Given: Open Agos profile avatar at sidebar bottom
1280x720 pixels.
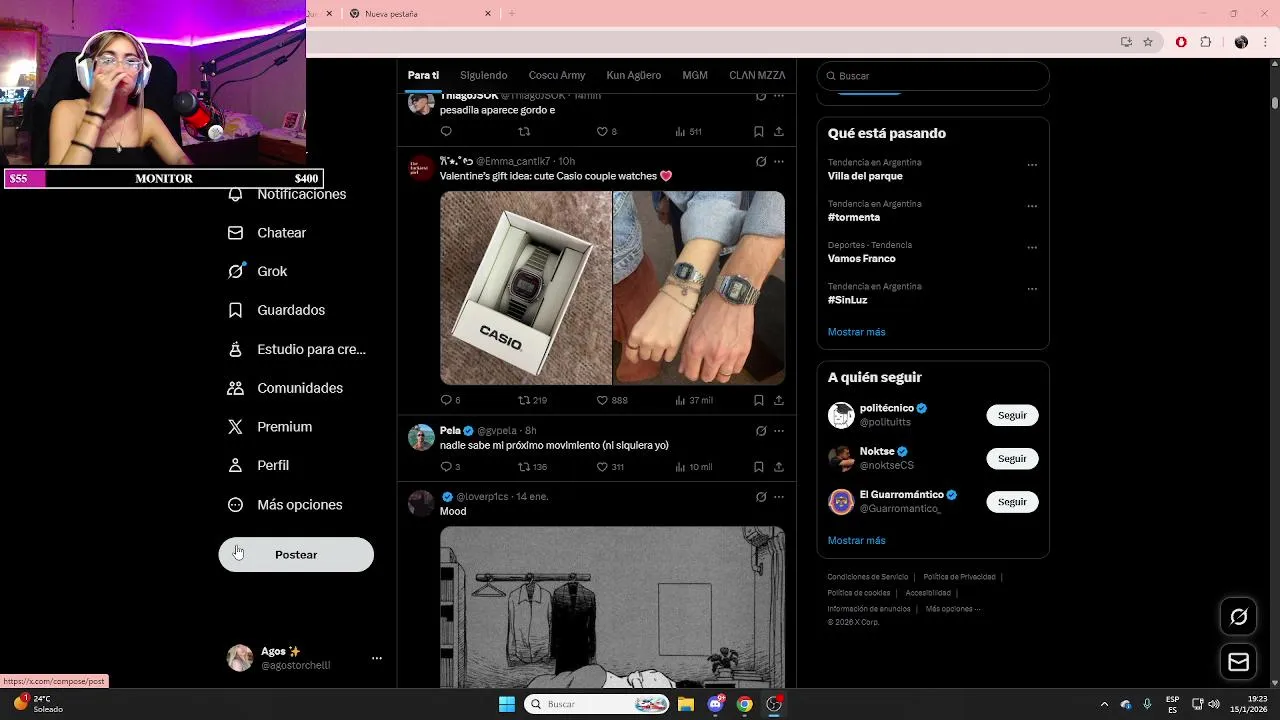Looking at the screenshot, I should click(x=240, y=658).
